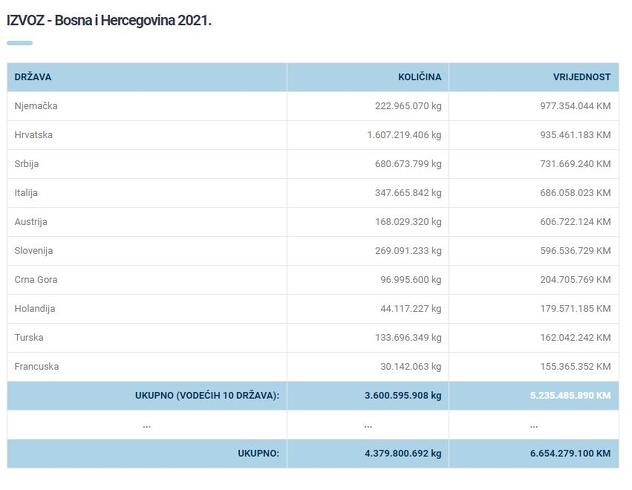Select the Austrija country cell
This screenshot has height=490, width=632.
[31, 222]
